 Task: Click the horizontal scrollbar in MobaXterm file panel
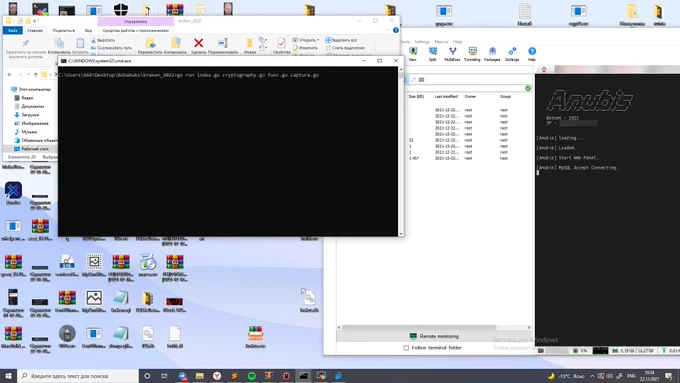(x=420, y=327)
